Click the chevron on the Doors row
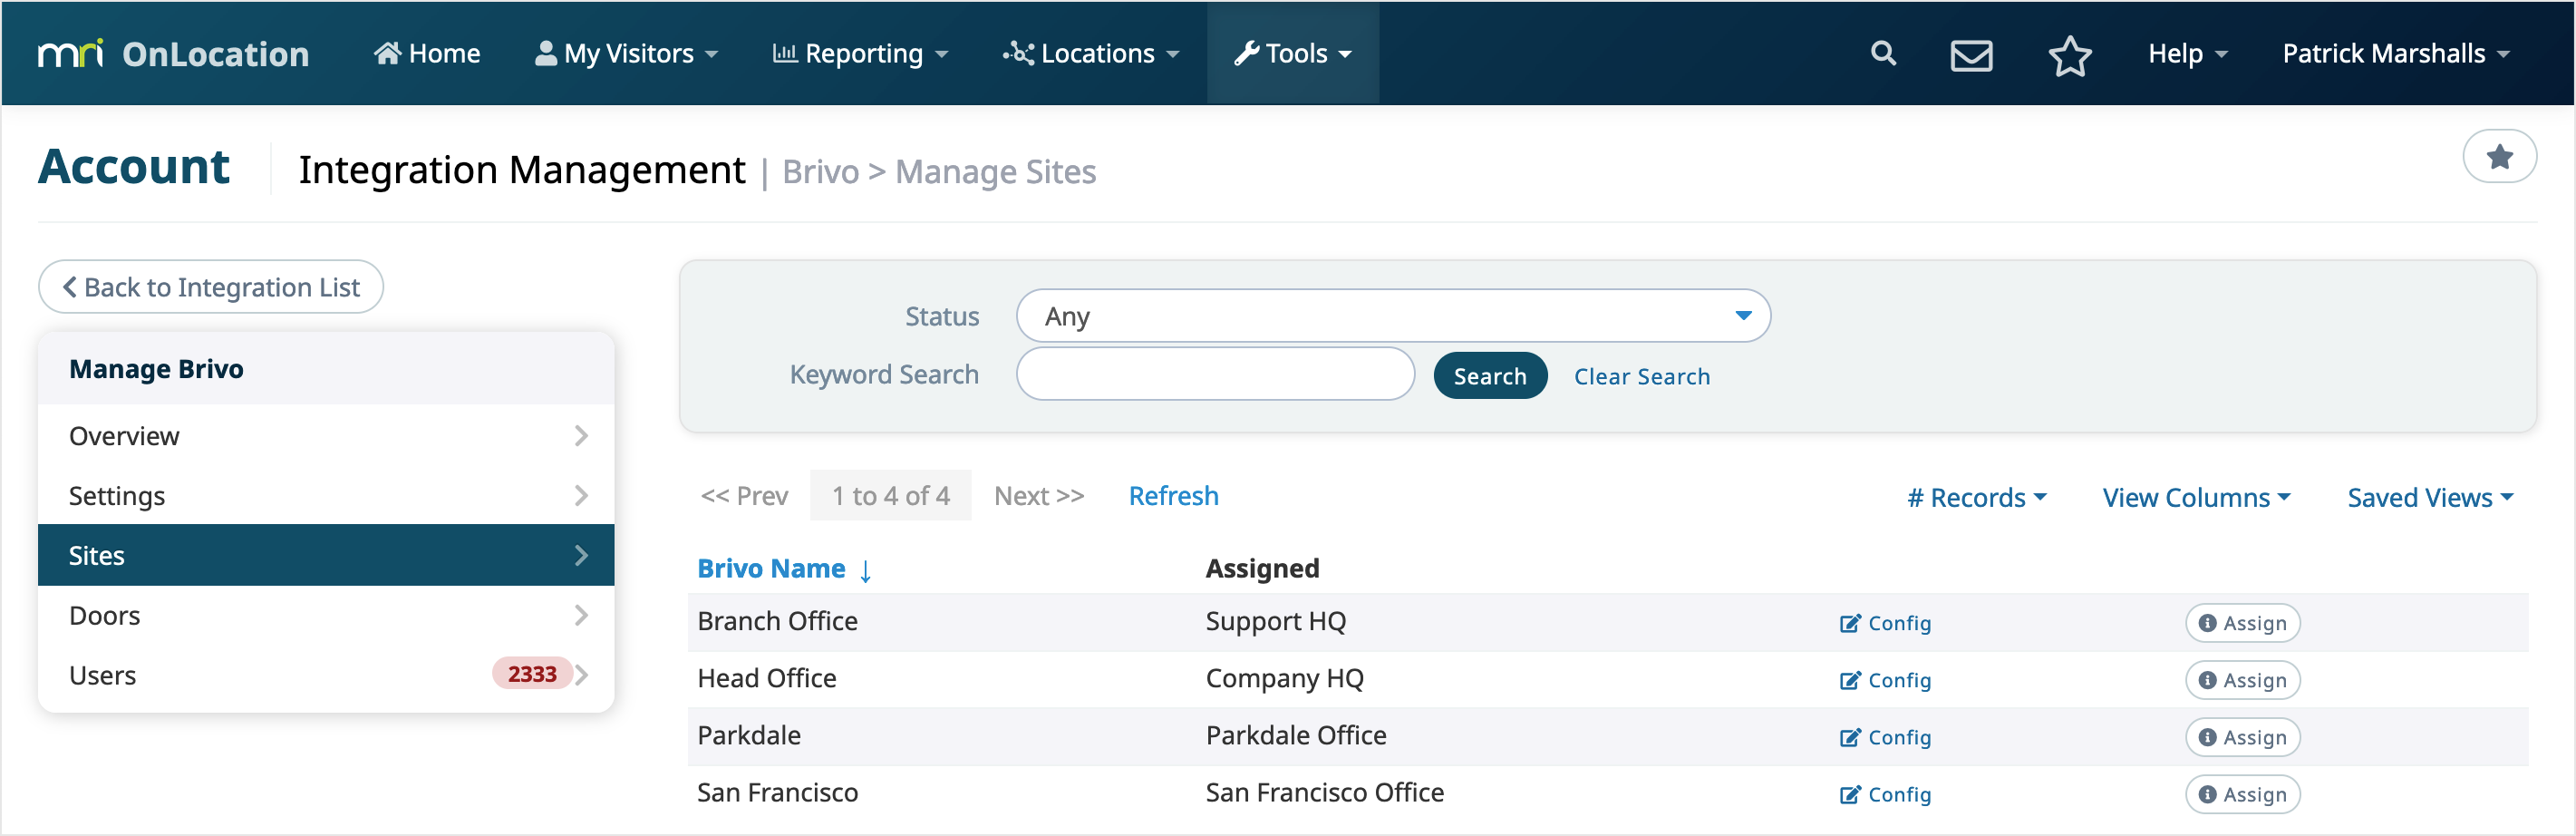 [581, 615]
